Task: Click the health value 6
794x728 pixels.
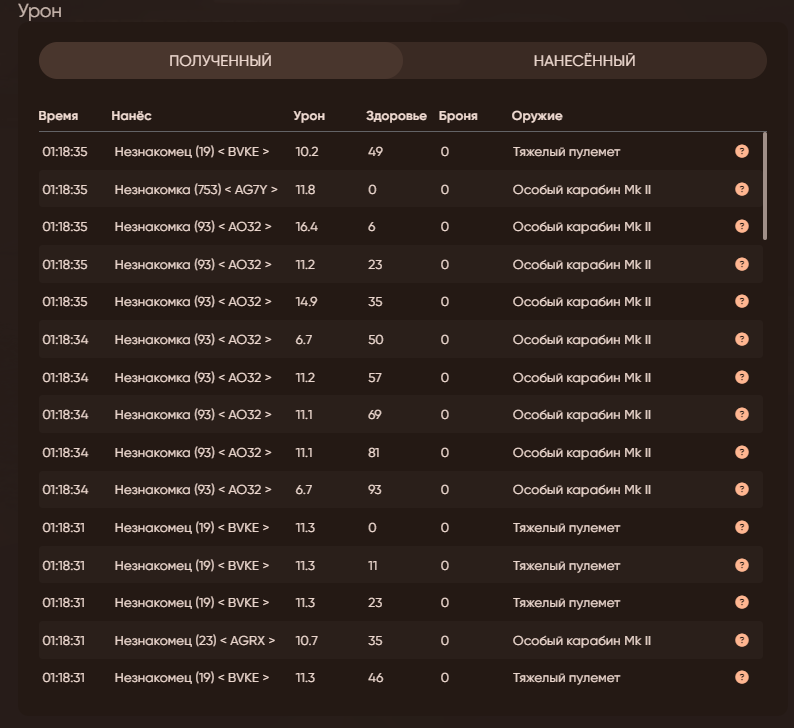Action: tap(372, 227)
